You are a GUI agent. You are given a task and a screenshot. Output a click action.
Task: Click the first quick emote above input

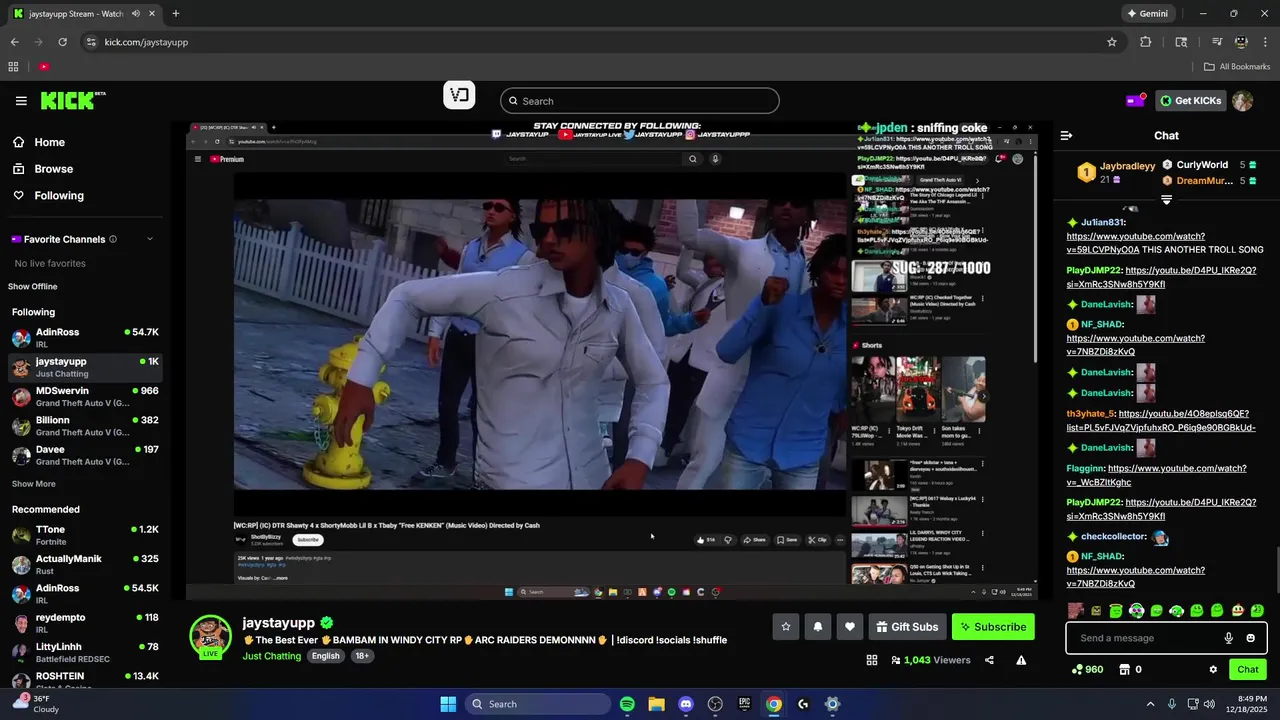[x=1075, y=610]
